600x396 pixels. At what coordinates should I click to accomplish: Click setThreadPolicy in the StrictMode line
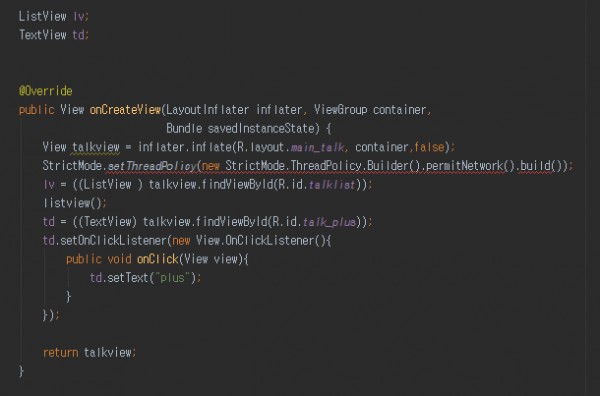pos(152,166)
